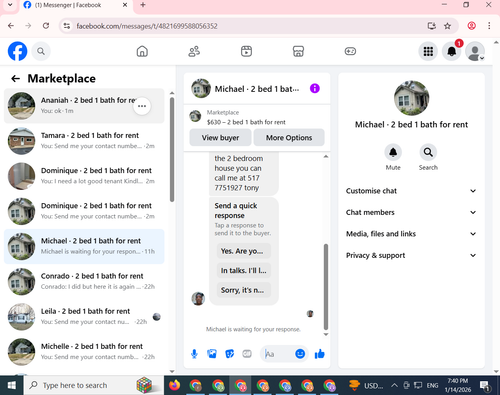Open Ananiah conversation

coord(84,106)
